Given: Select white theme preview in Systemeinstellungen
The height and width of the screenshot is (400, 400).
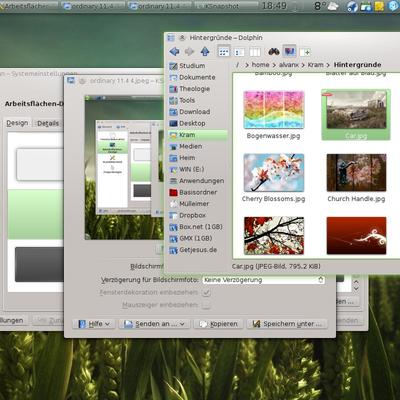Looking at the screenshot, I should (x=40, y=165).
